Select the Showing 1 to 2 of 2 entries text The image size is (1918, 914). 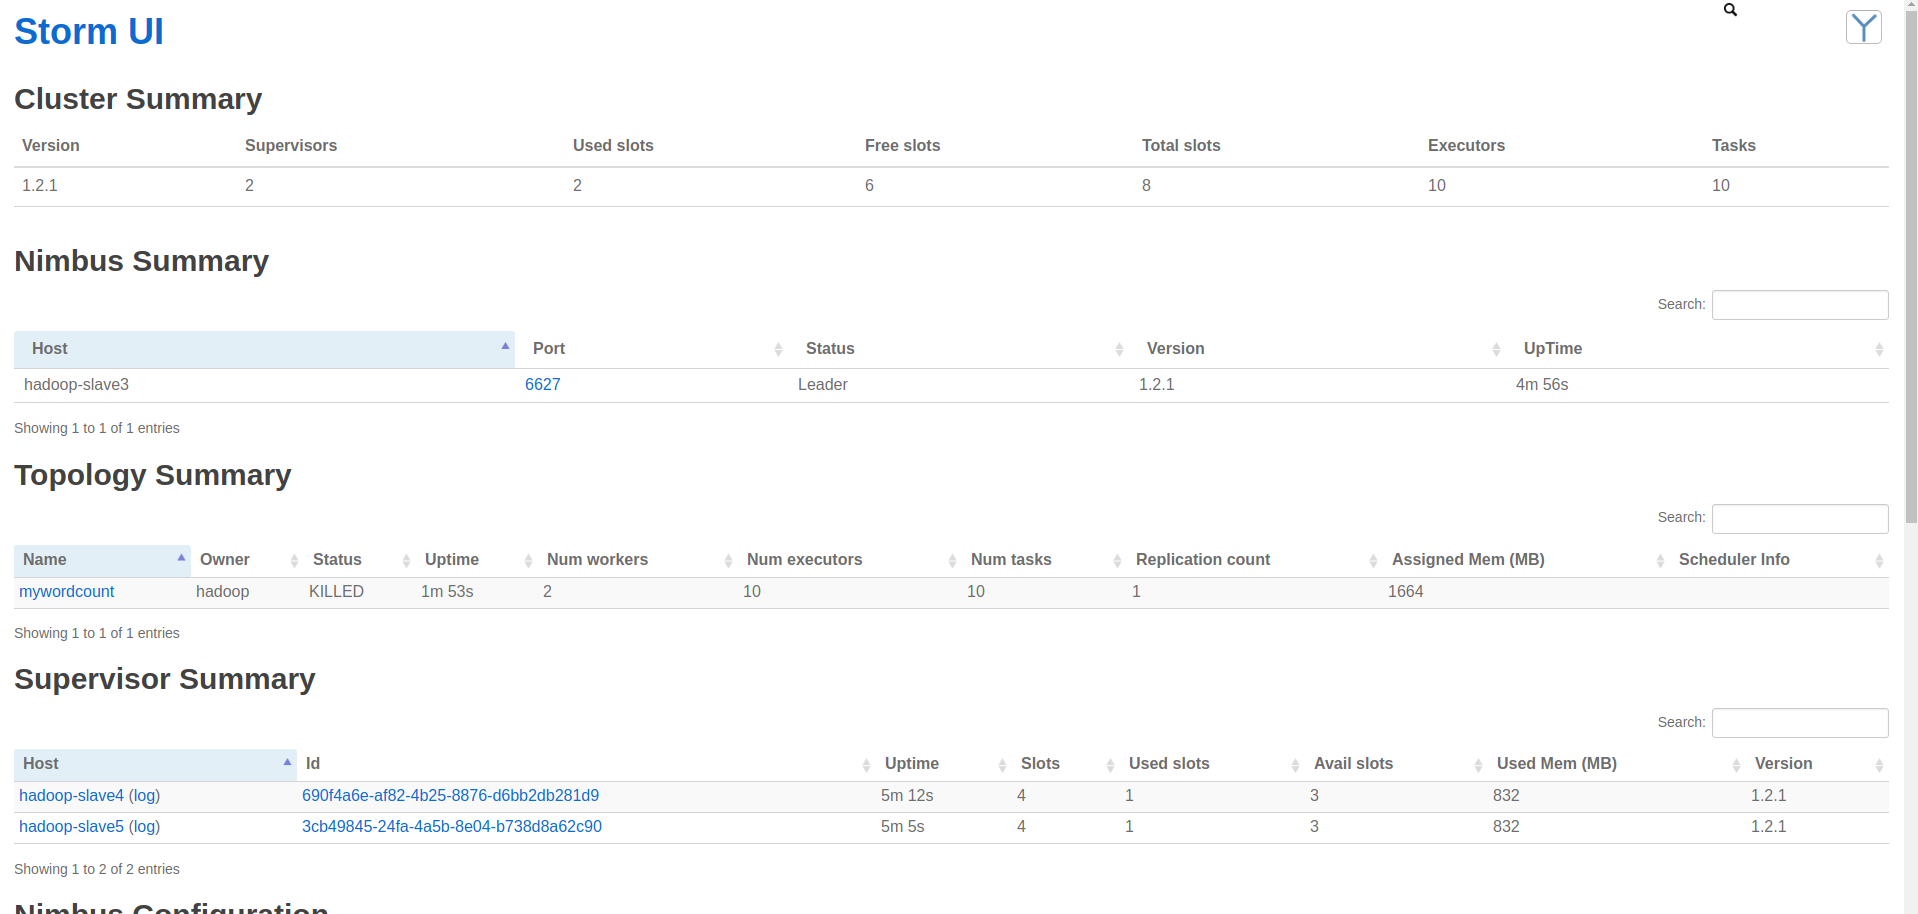[97, 870]
